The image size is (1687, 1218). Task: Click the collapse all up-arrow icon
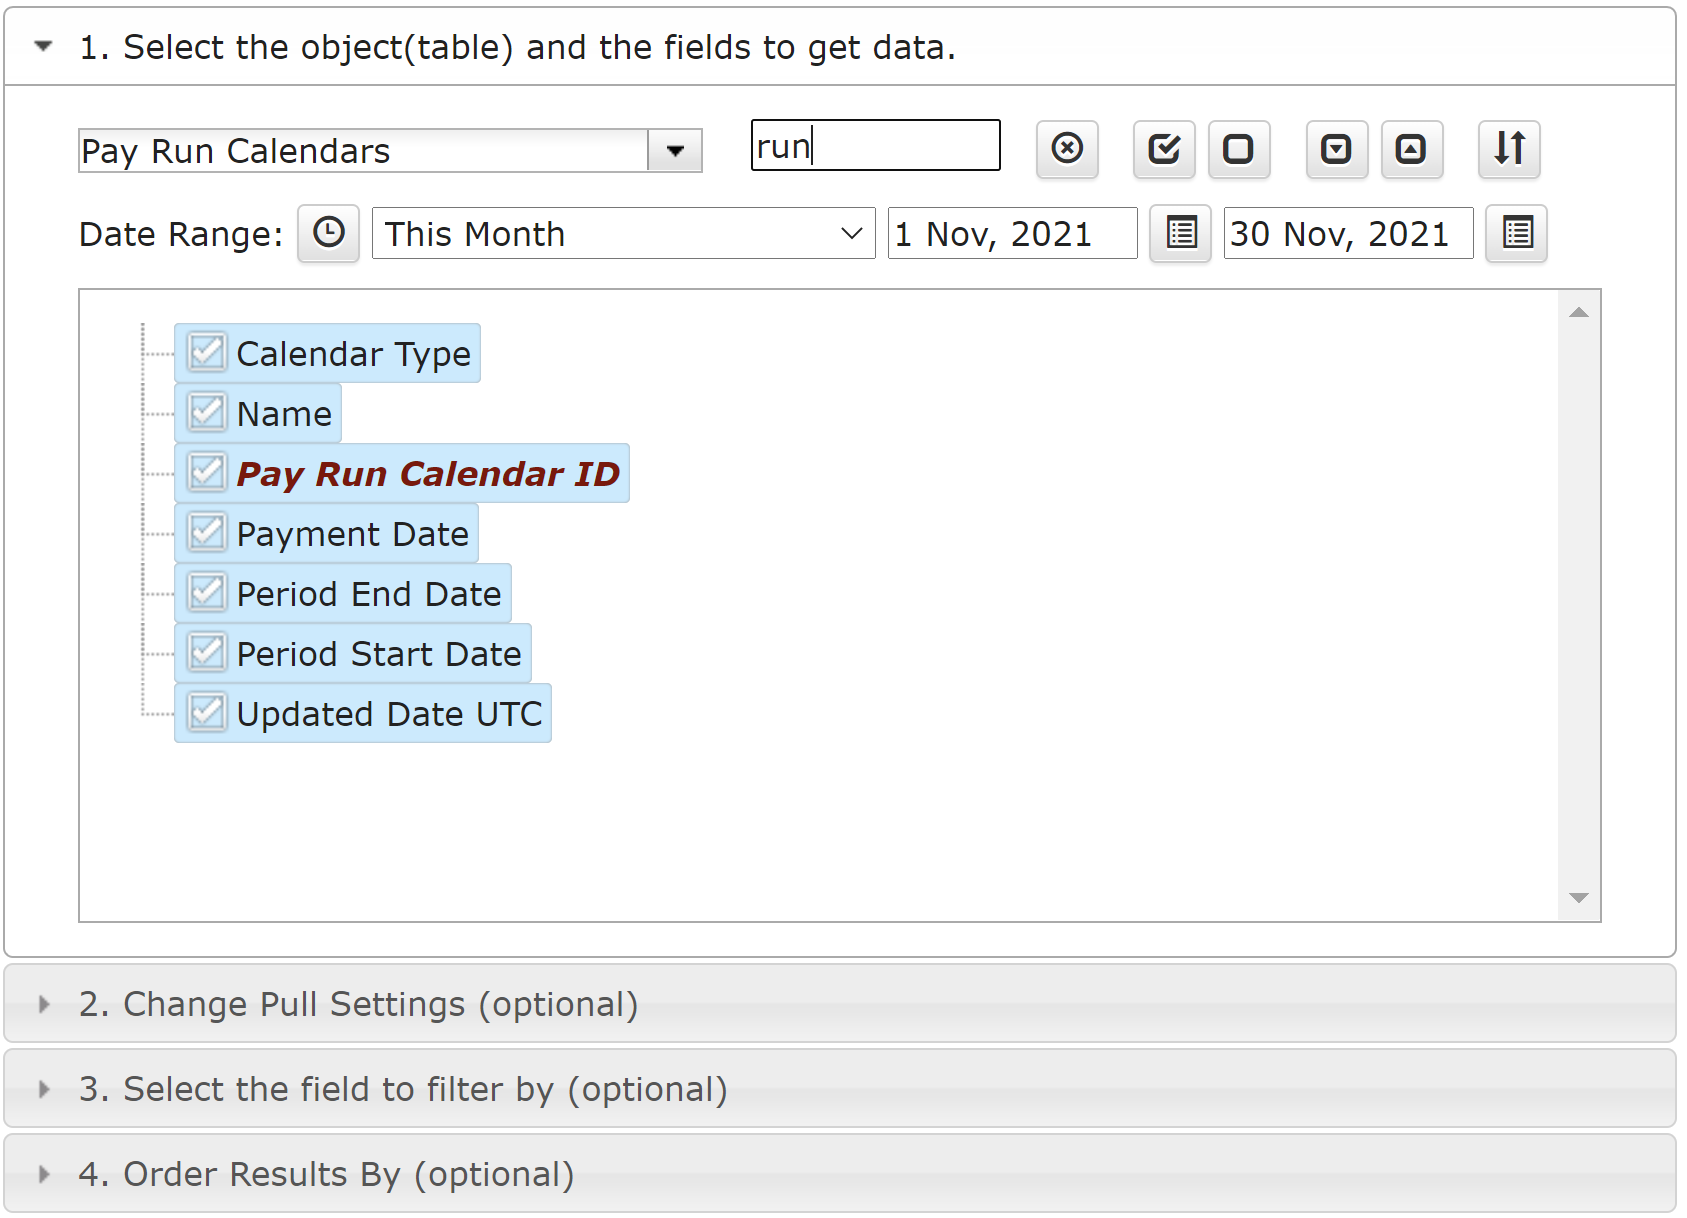click(1412, 149)
